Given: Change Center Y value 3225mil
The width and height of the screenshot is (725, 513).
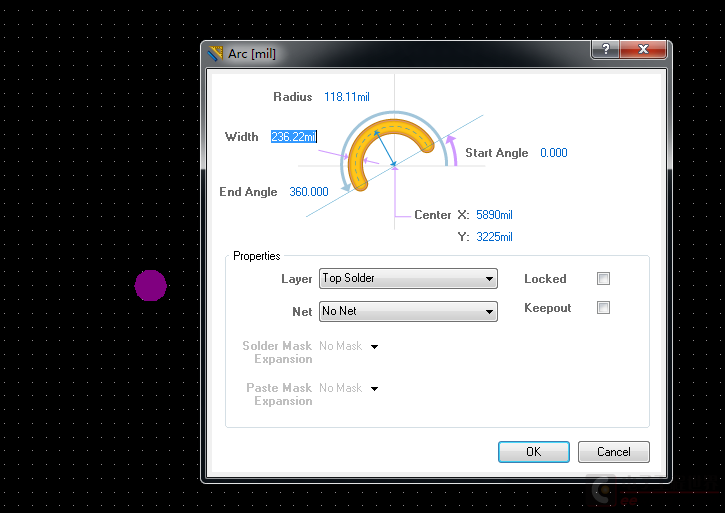Looking at the screenshot, I should (x=494, y=237).
